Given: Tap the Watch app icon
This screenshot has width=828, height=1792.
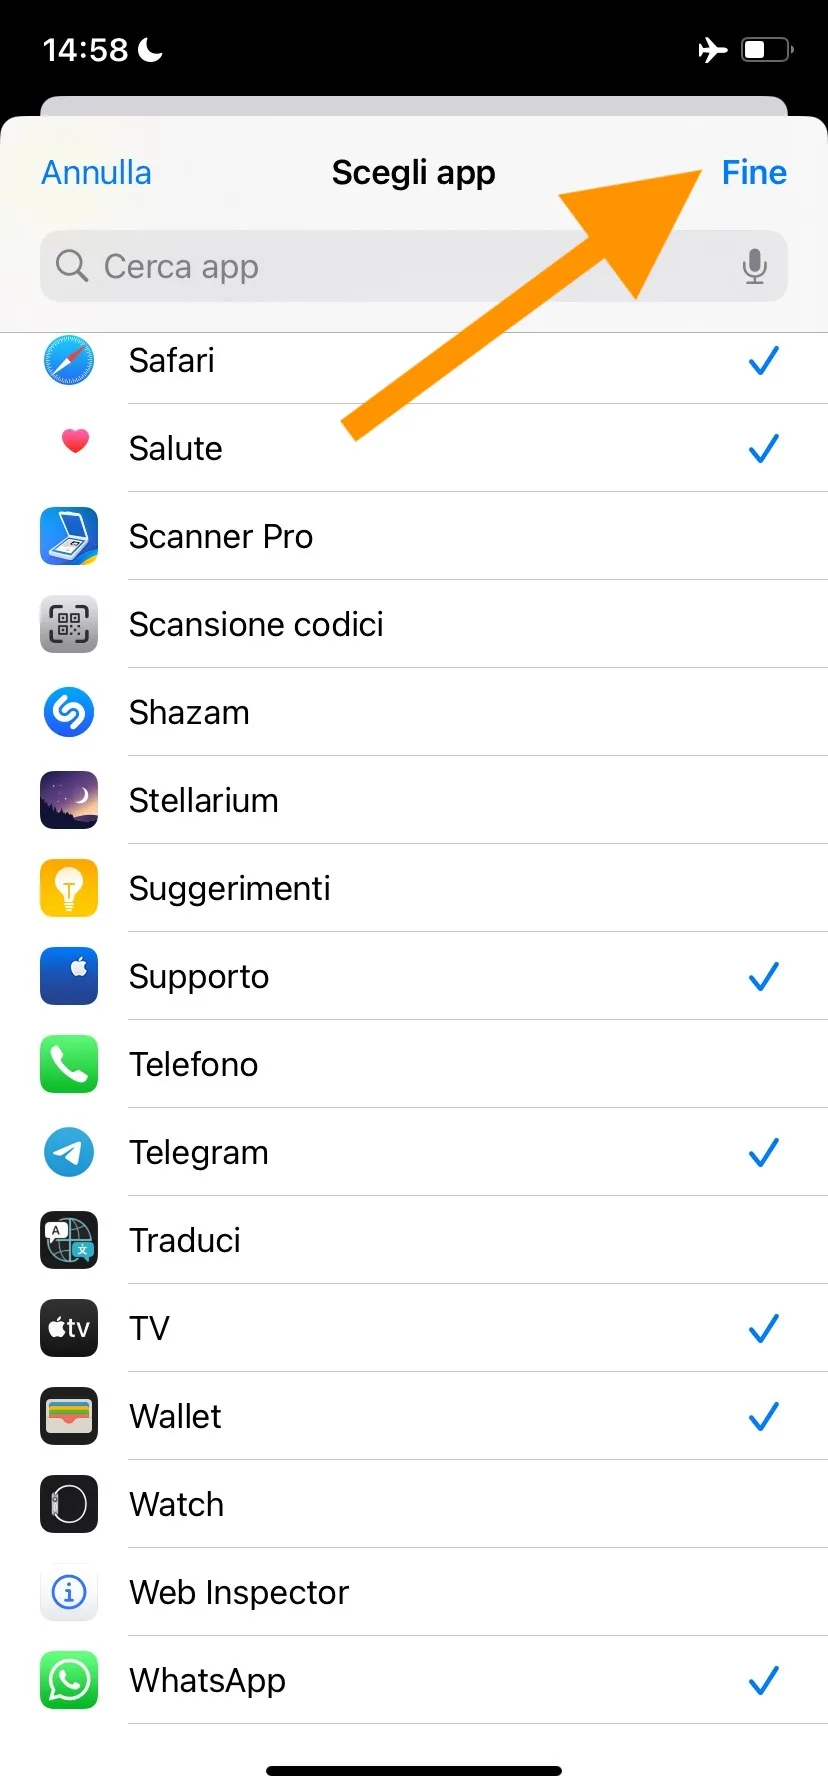Looking at the screenshot, I should click(69, 1504).
